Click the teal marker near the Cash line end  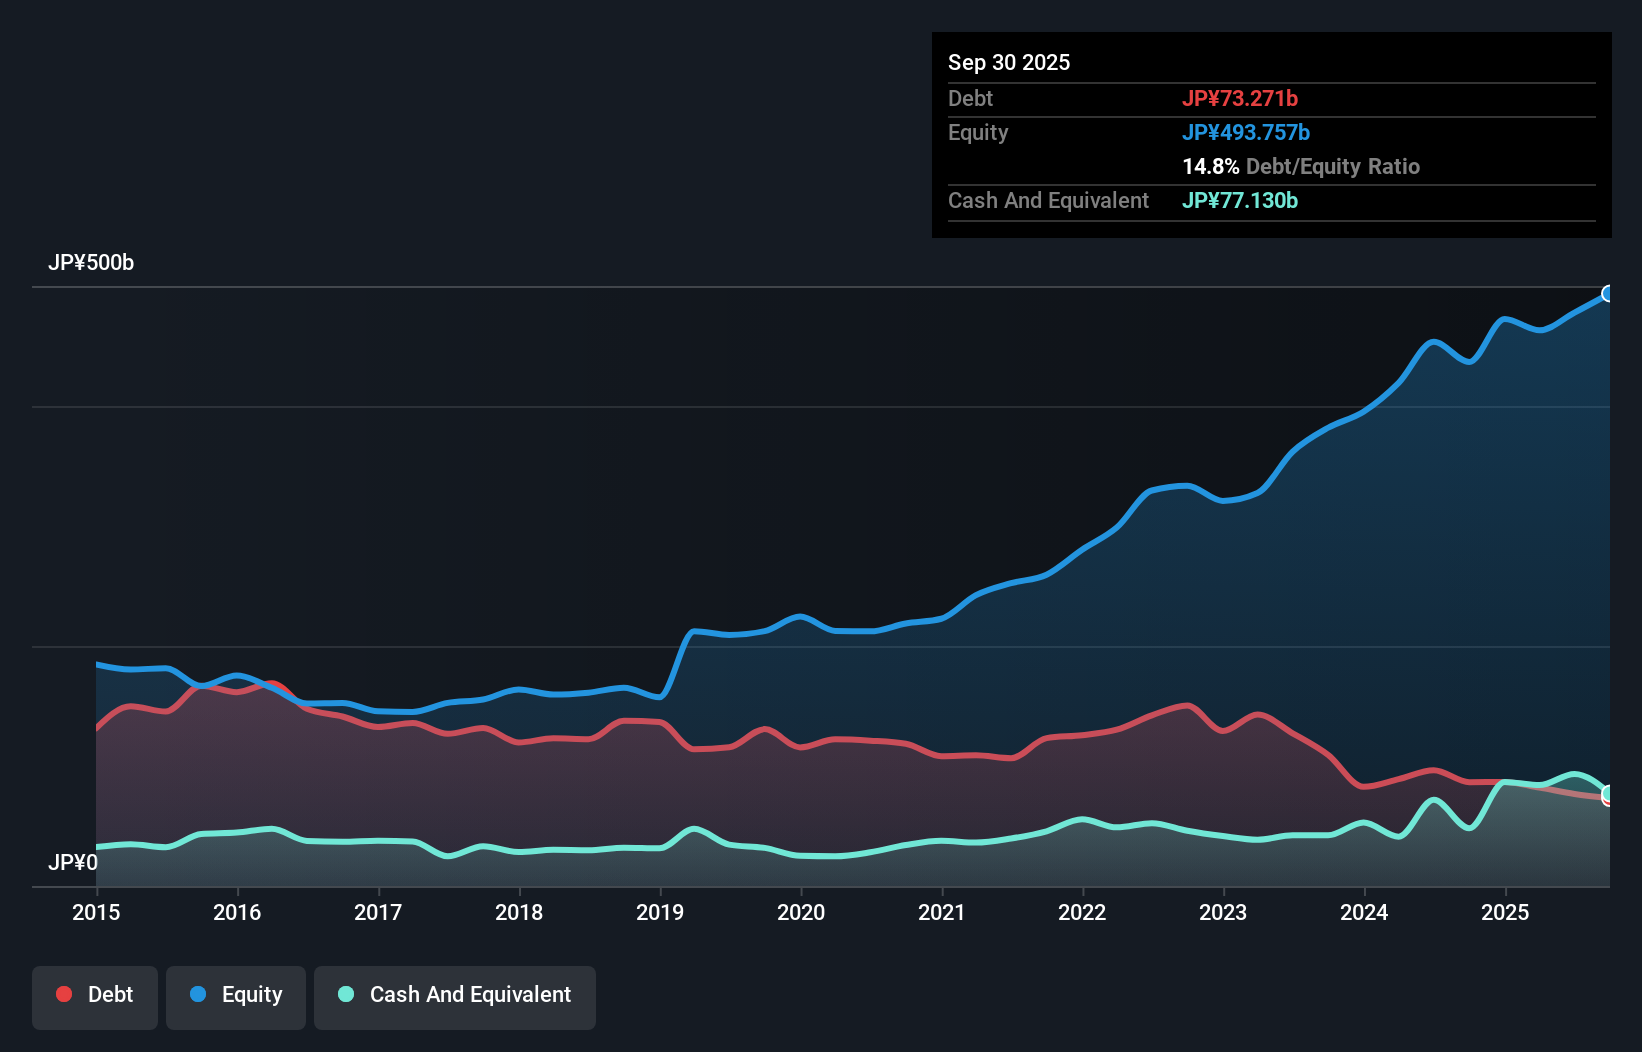(1606, 793)
